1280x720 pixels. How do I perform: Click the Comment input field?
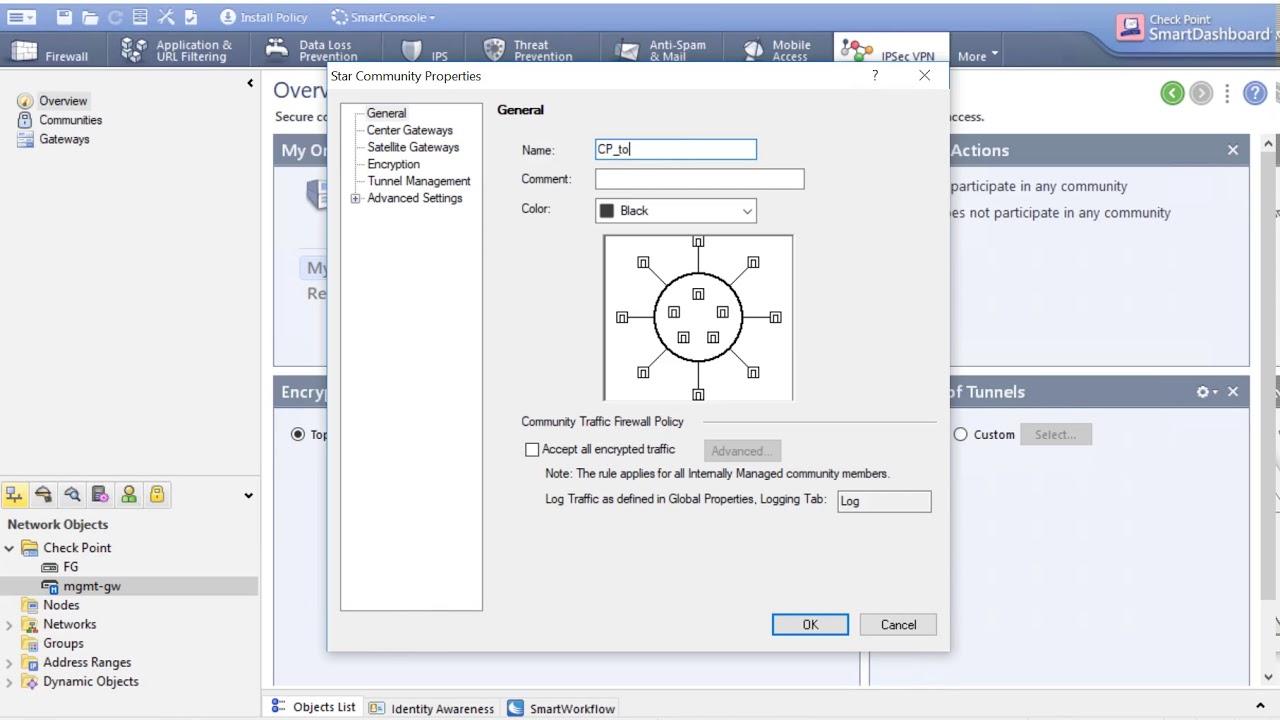(x=699, y=179)
